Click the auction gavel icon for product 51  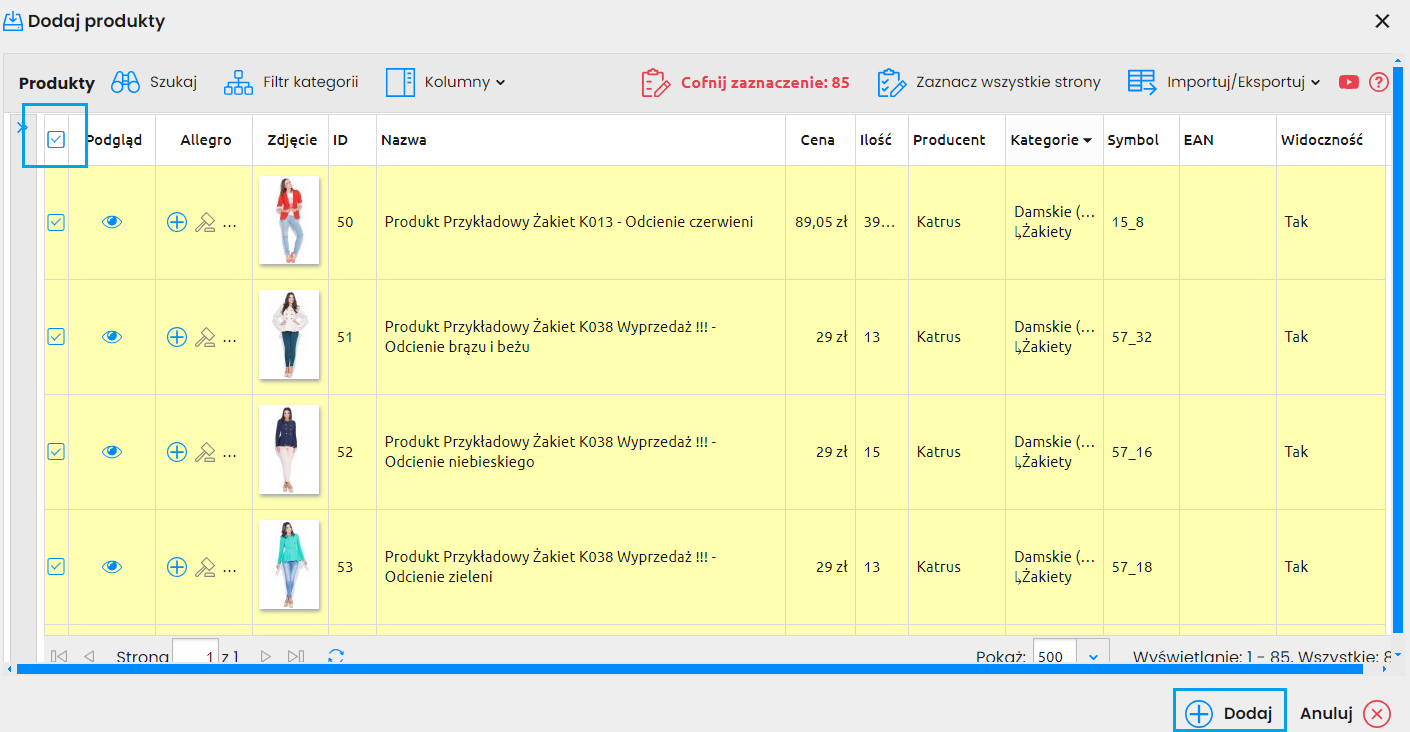(205, 337)
